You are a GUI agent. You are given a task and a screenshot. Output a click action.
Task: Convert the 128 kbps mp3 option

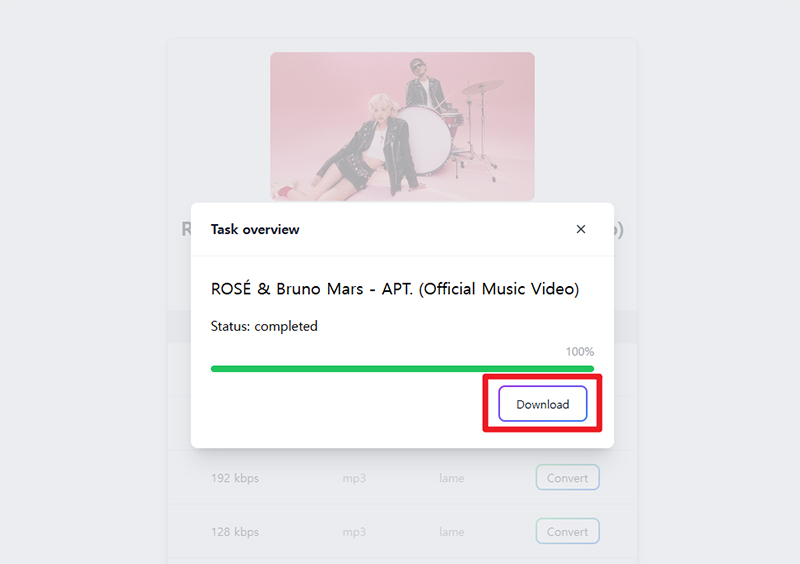pos(567,531)
